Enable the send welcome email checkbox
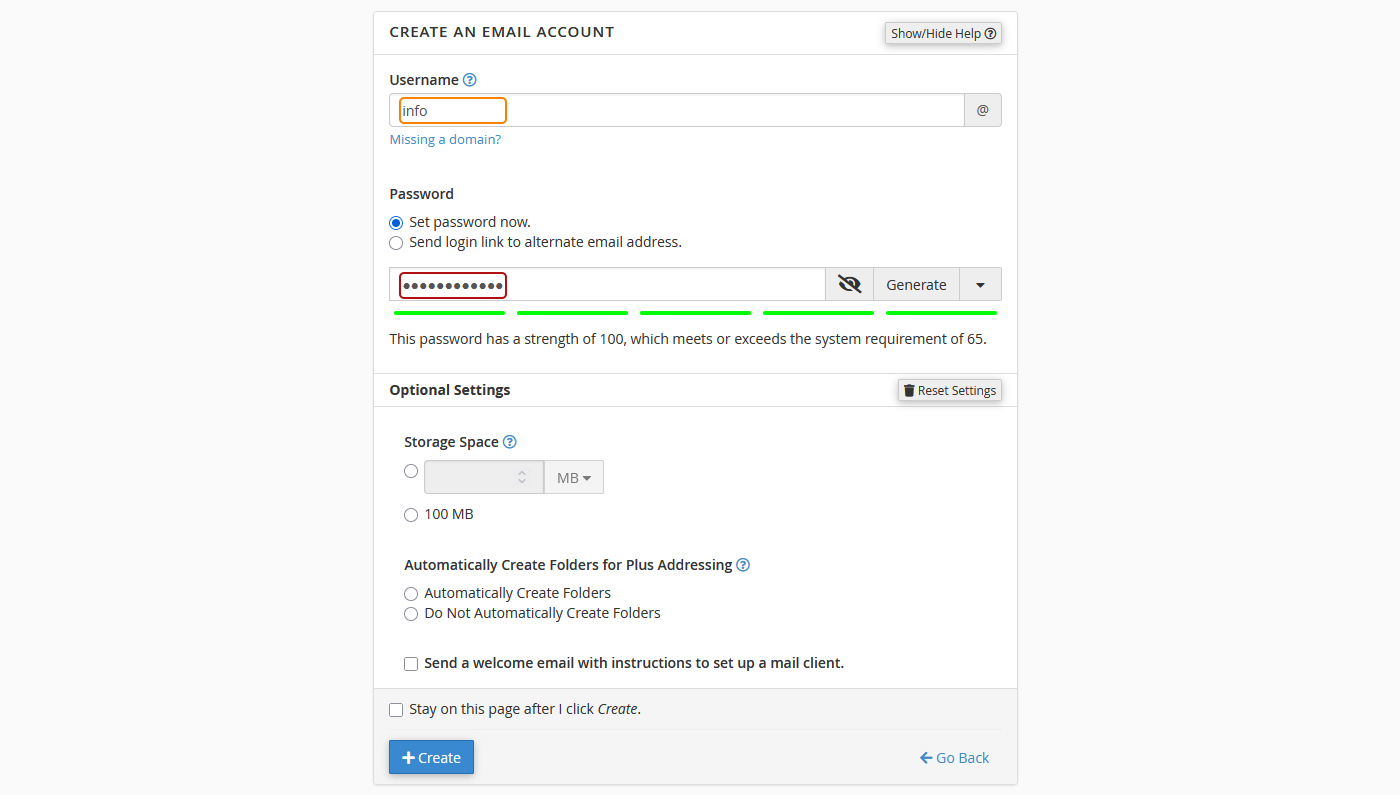The height and width of the screenshot is (795, 1400). click(x=411, y=664)
